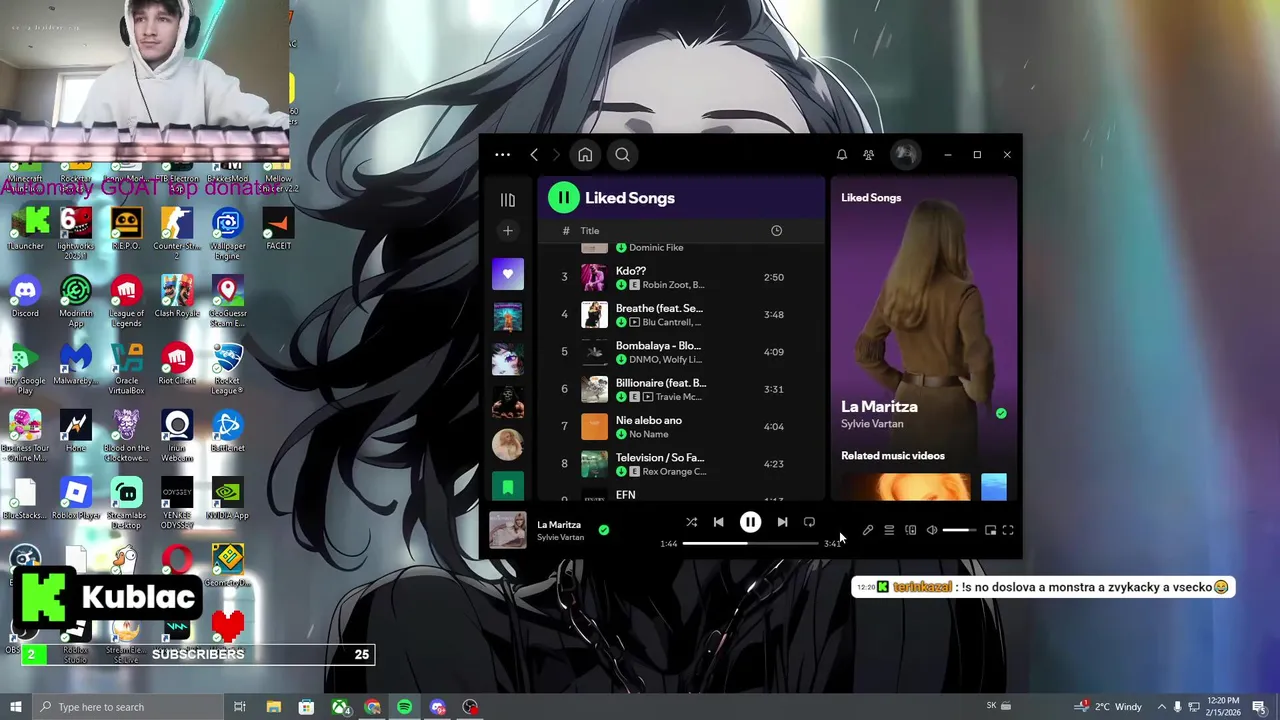Select the song Nie alebo ano
Image resolution: width=1280 pixels, height=720 pixels.
click(x=649, y=421)
